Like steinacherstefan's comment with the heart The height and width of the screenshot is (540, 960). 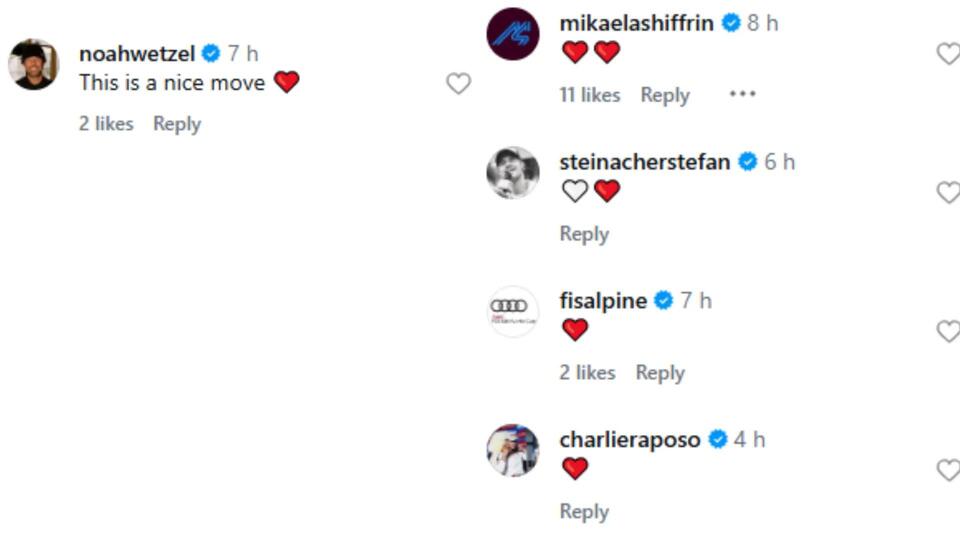pyautogui.click(x=948, y=192)
